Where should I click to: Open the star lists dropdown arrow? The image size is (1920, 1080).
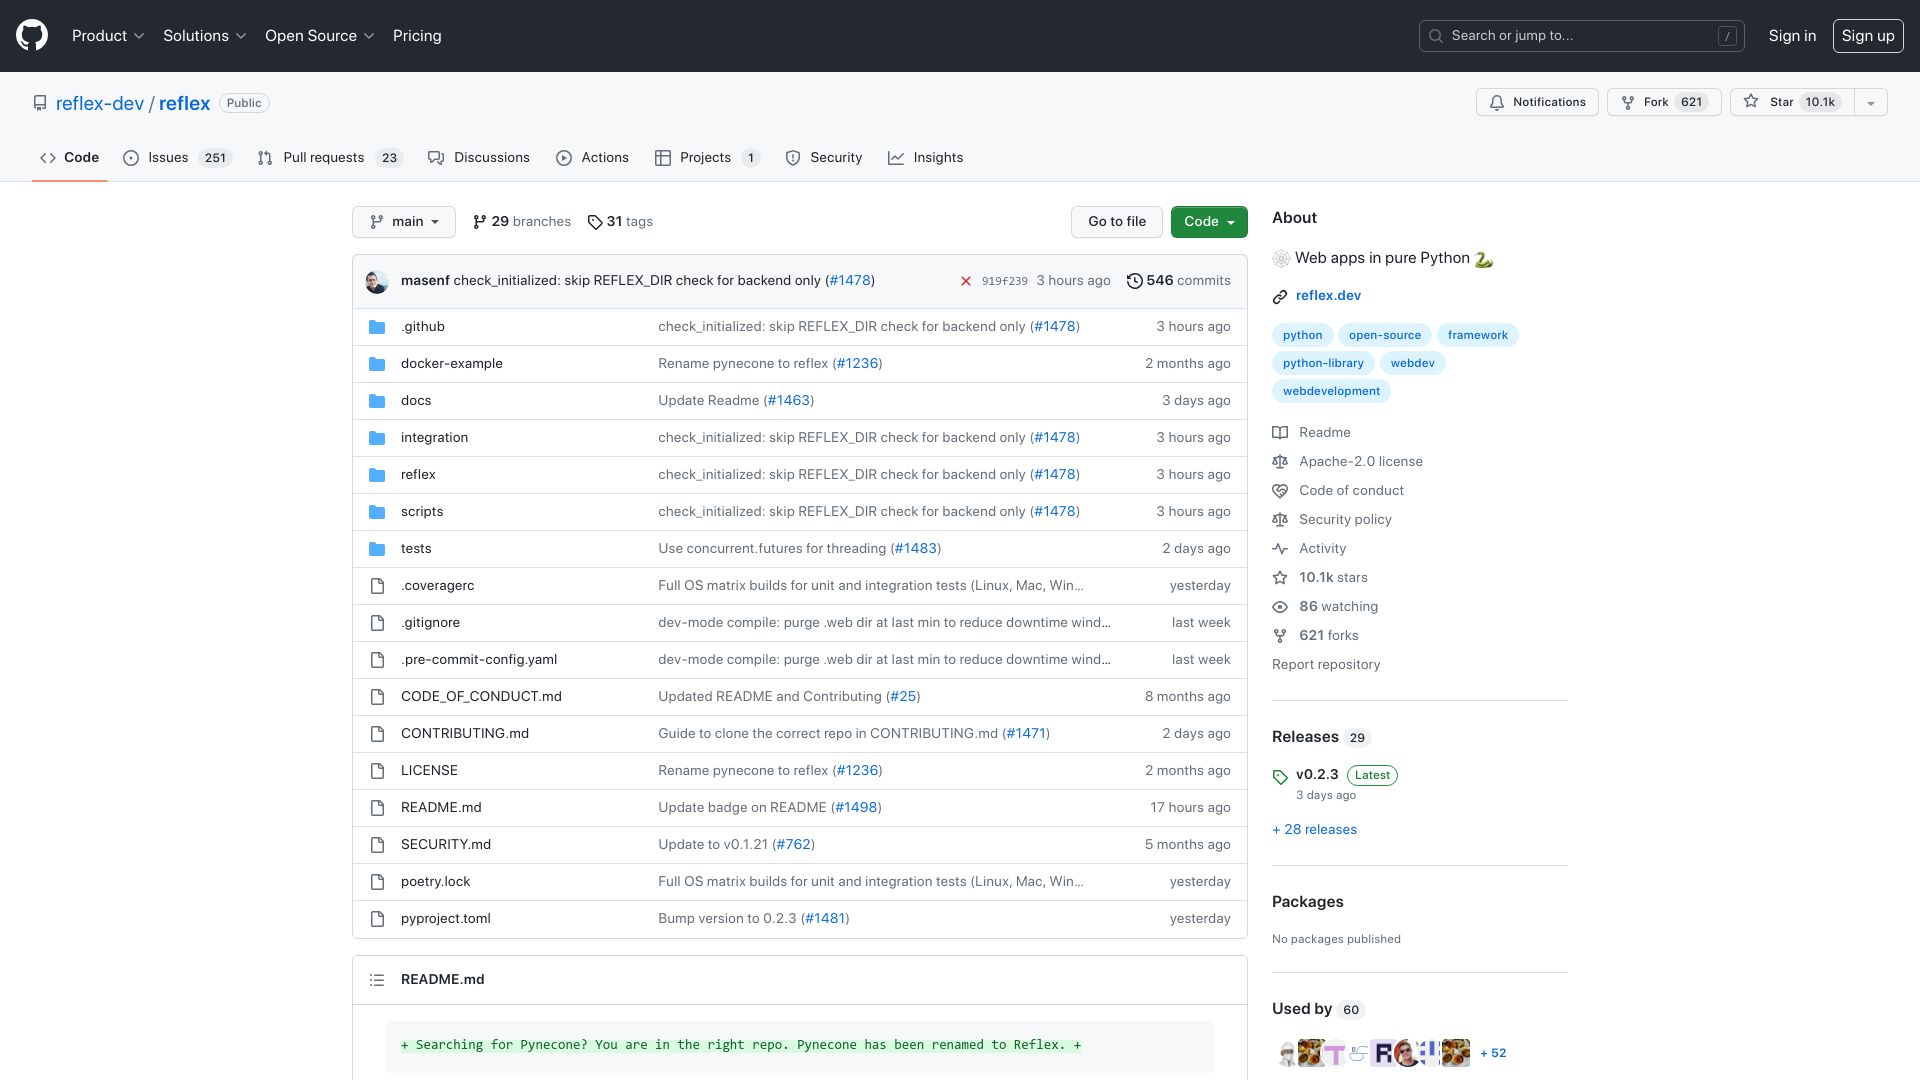tap(1871, 102)
